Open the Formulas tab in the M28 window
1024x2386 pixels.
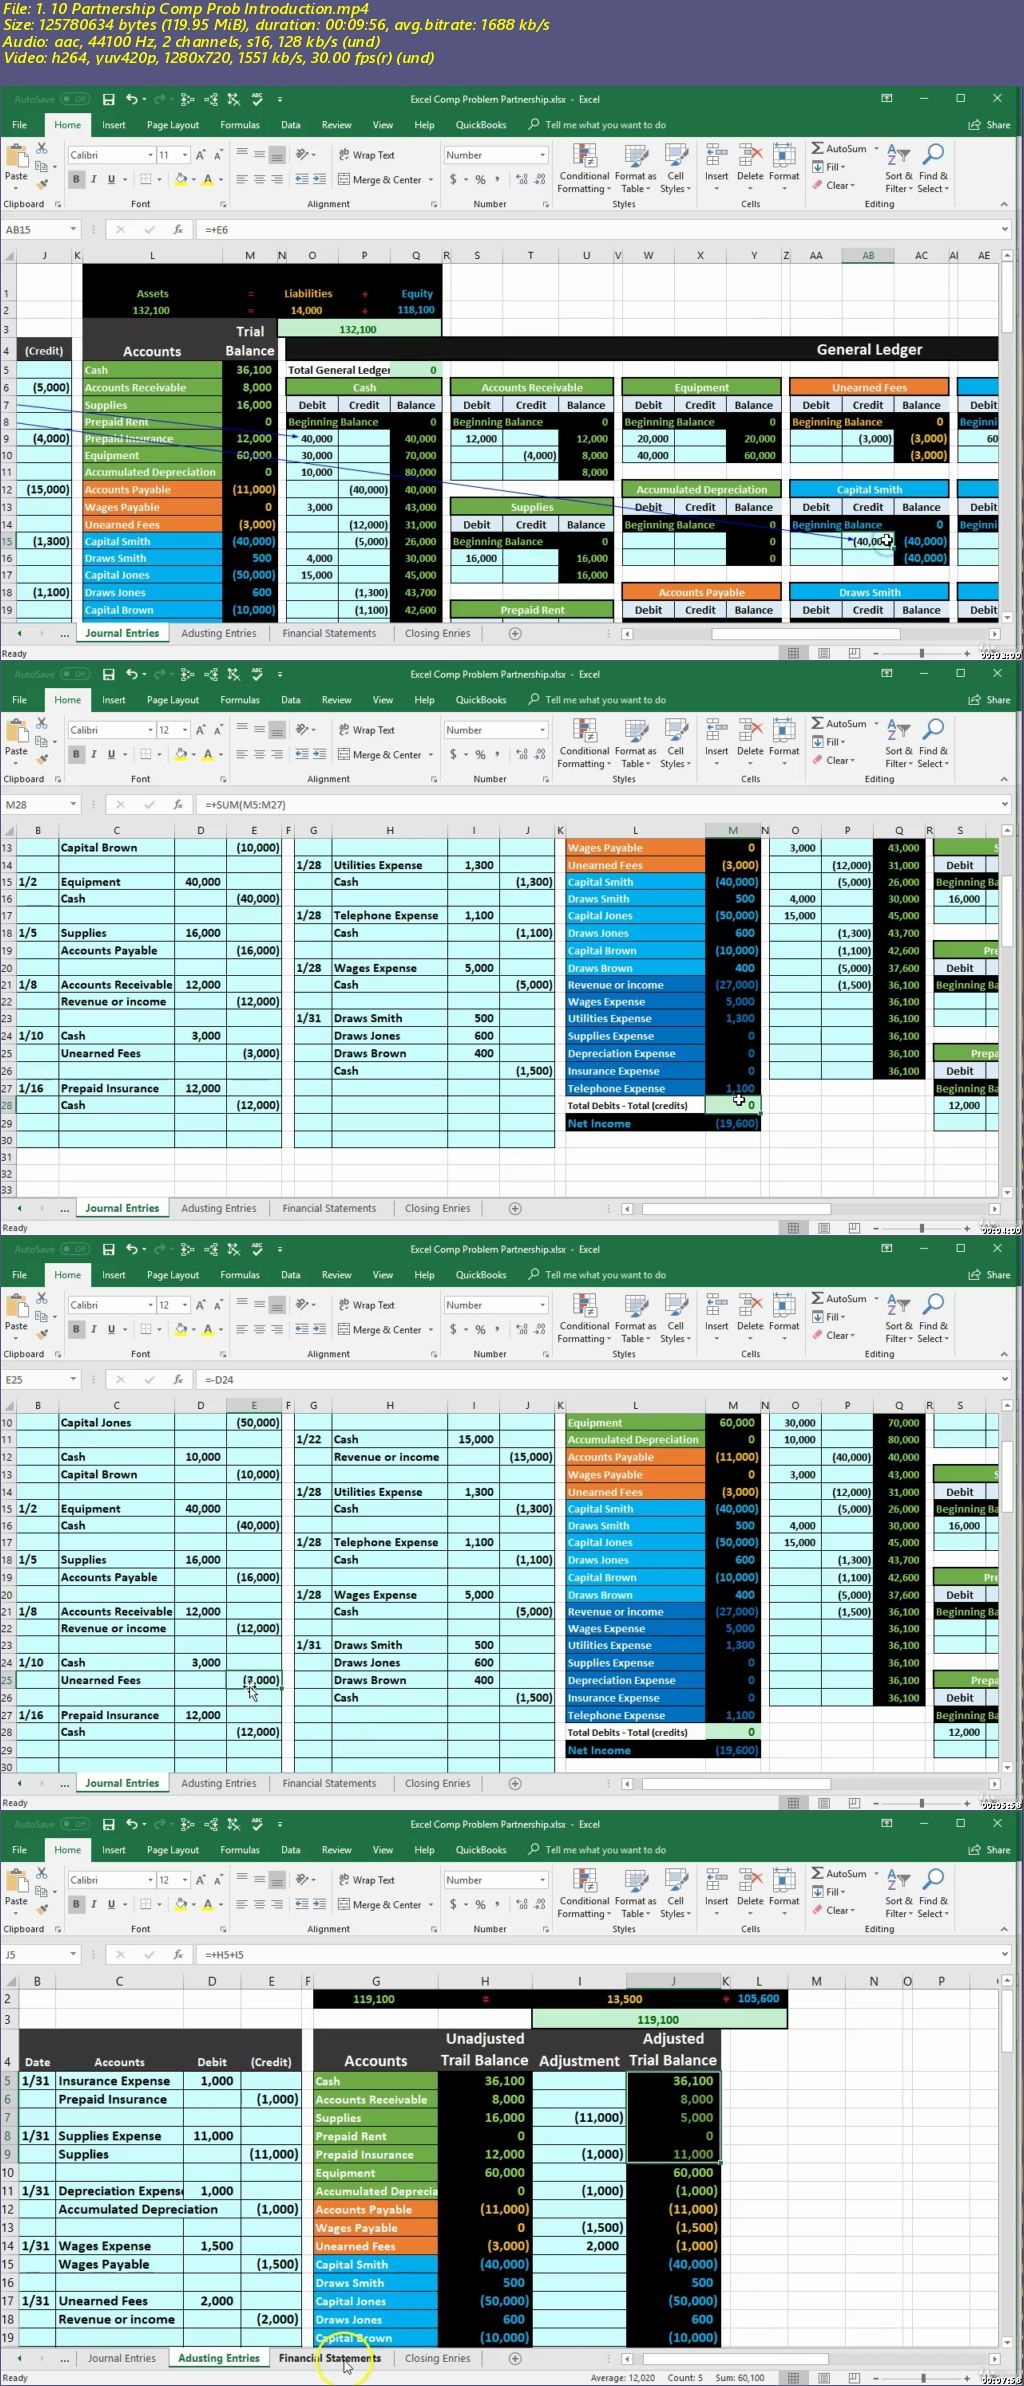(240, 700)
